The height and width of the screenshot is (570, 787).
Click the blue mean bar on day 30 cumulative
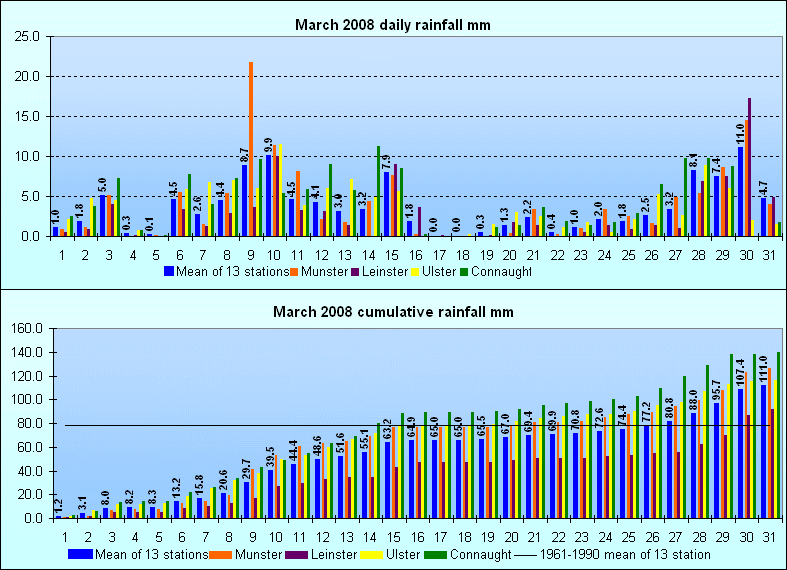(x=740, y=453)
